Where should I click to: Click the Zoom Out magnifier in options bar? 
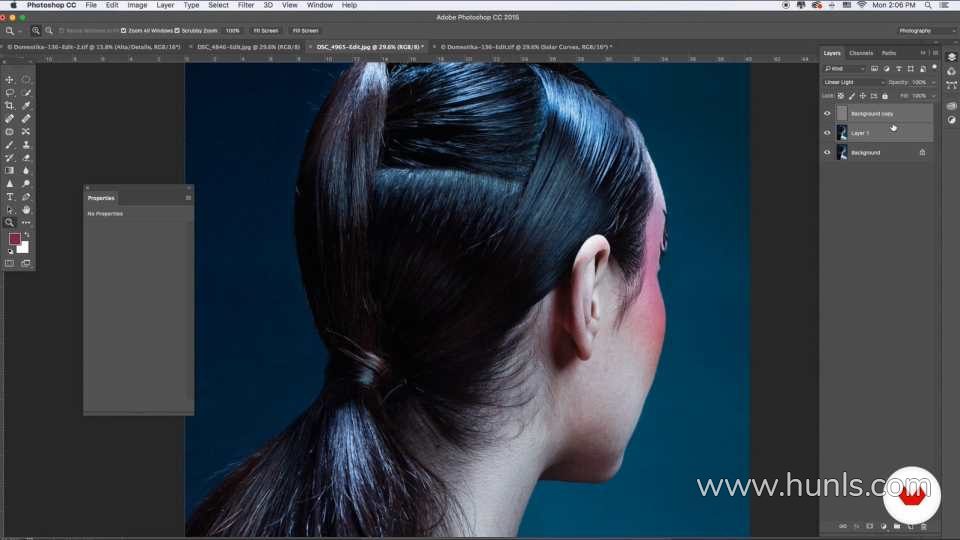(x=49, y=31)
